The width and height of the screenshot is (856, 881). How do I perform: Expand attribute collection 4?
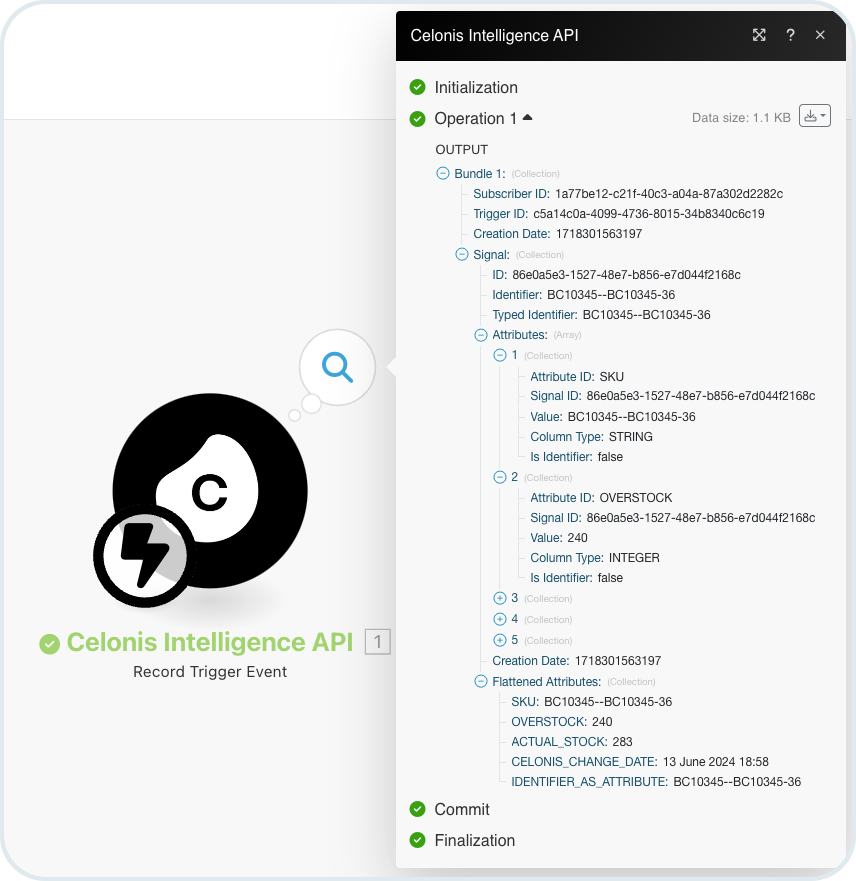coord(500,619)
